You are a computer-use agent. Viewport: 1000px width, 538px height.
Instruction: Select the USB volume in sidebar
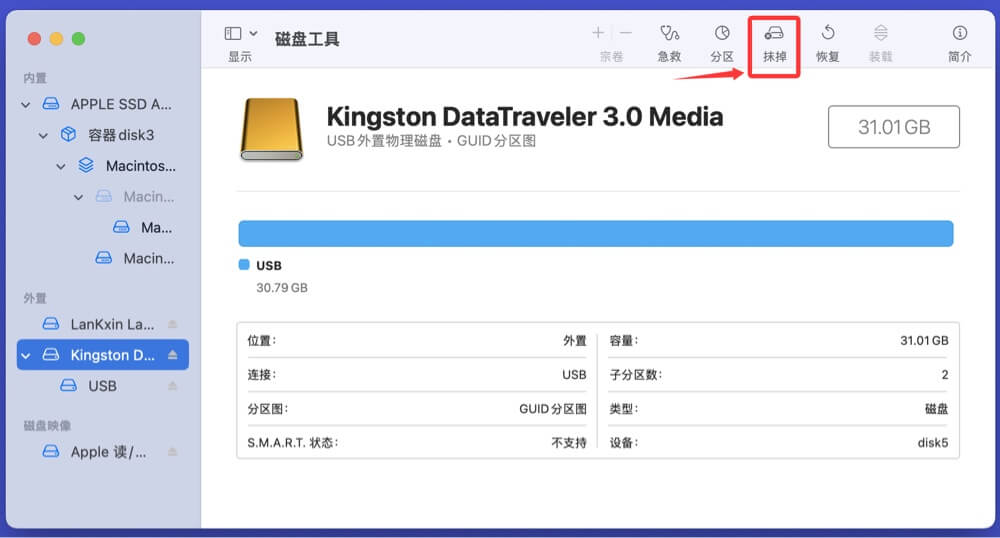(103, 386)
